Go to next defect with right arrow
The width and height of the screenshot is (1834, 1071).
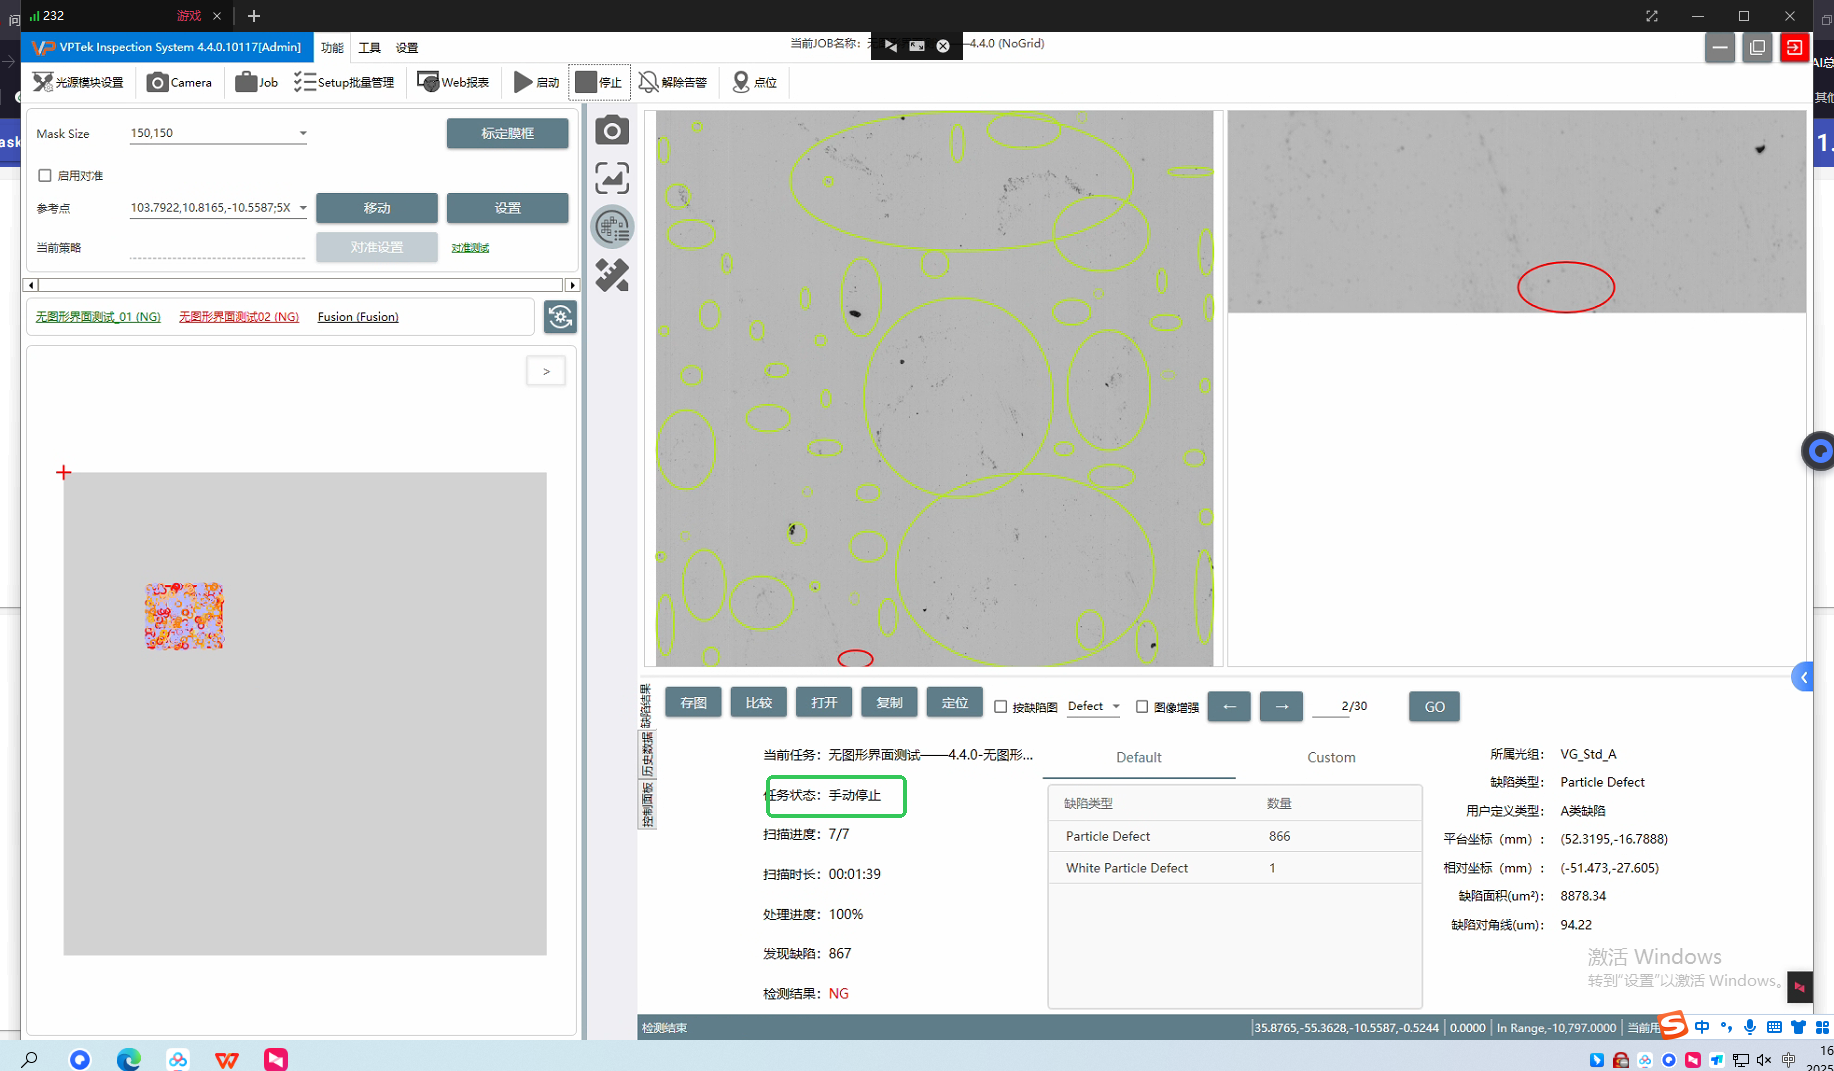[1281, 707]
